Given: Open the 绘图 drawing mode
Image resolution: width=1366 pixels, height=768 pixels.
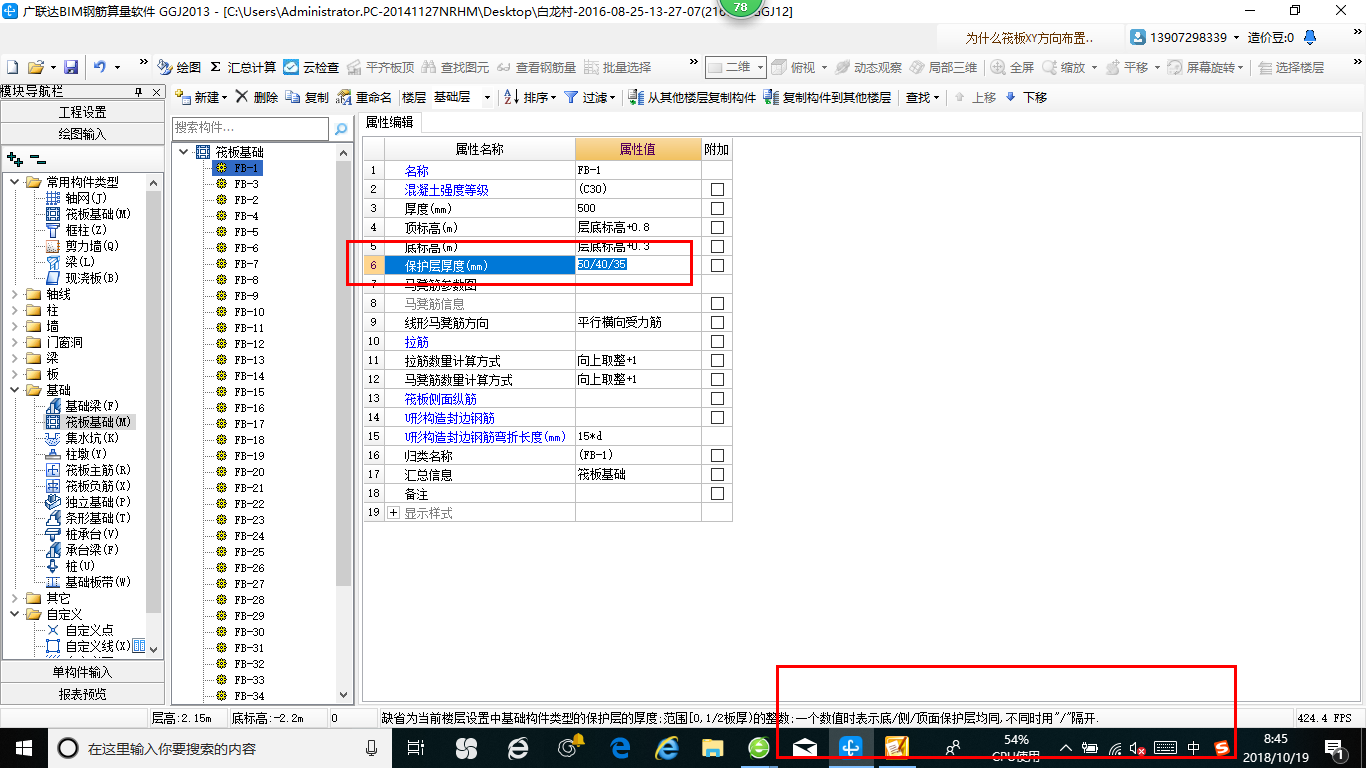Looking at the screenshot, I should coord(180,67).
